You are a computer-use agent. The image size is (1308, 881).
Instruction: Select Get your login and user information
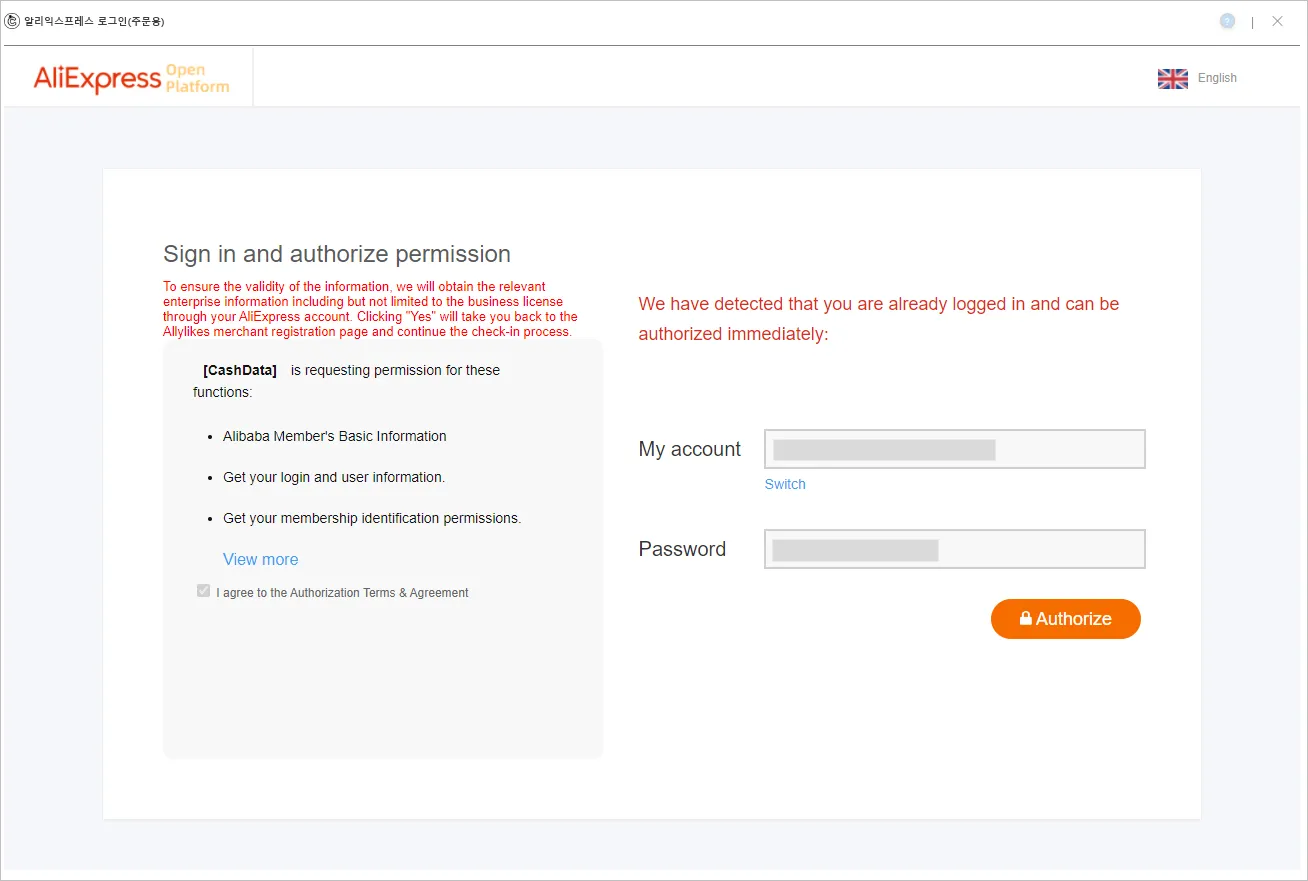pyautogui.click(x=333, y=477)
